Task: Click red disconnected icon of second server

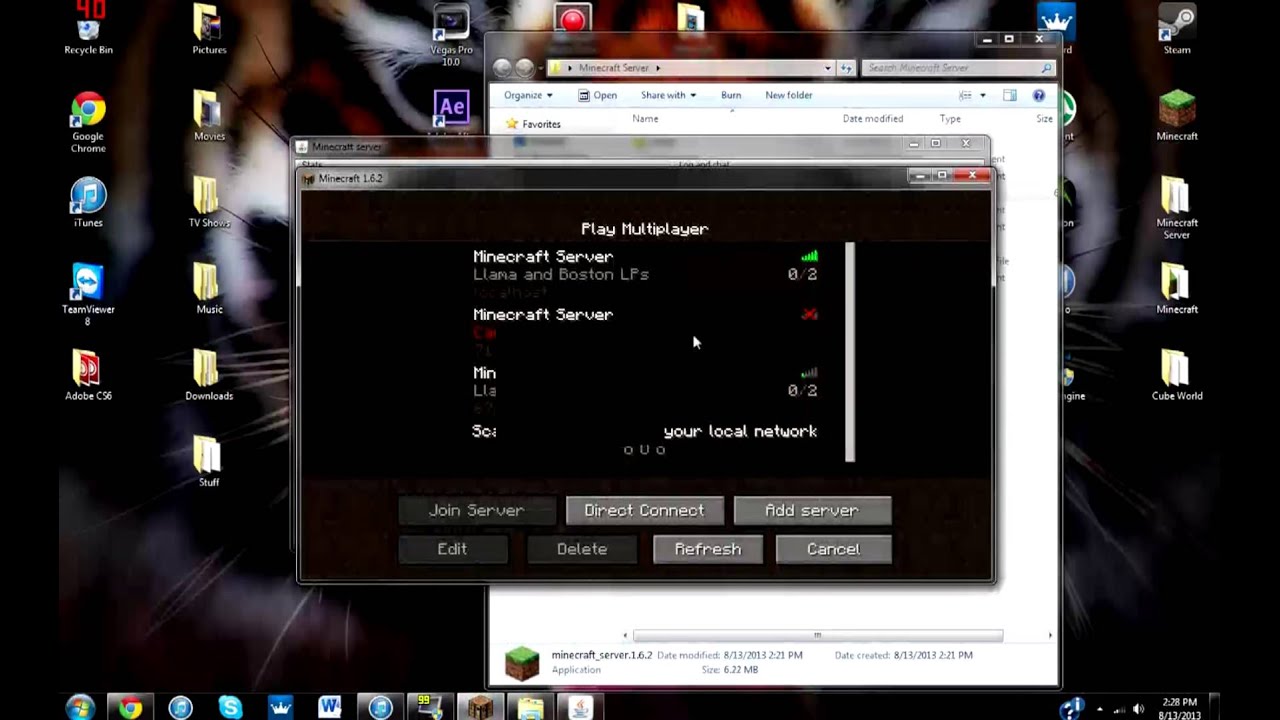Action: pos(809,314)
